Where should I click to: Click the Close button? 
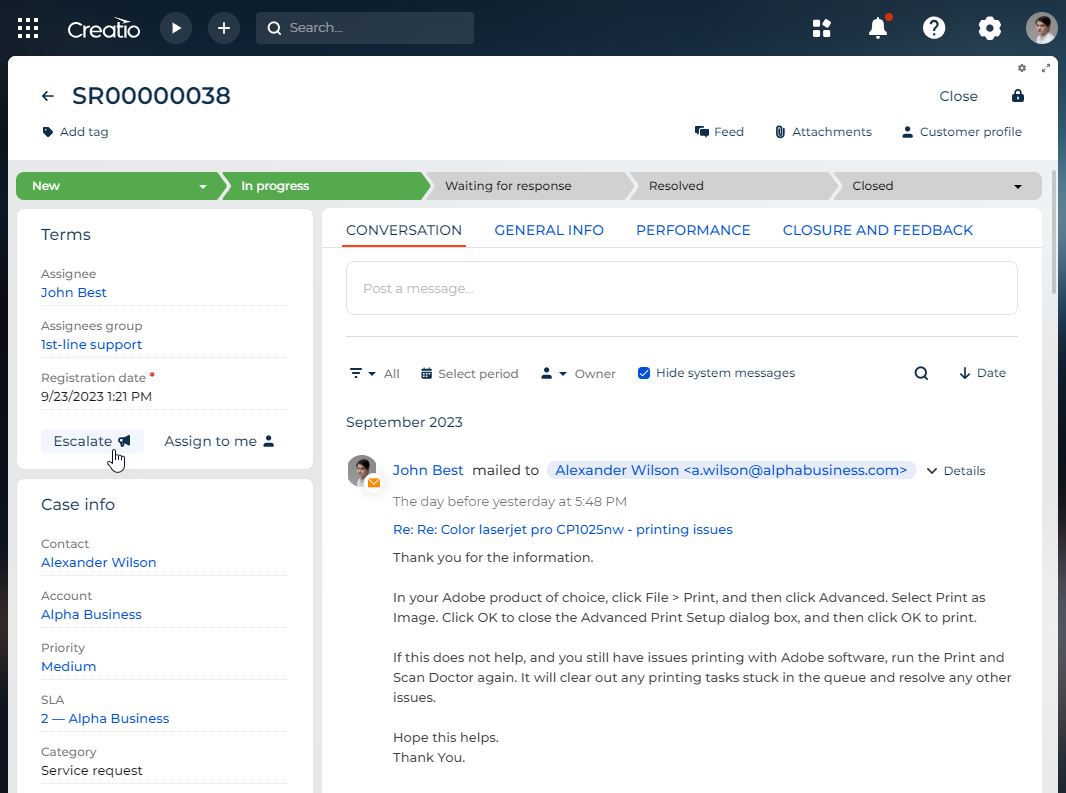click(958, 96)
